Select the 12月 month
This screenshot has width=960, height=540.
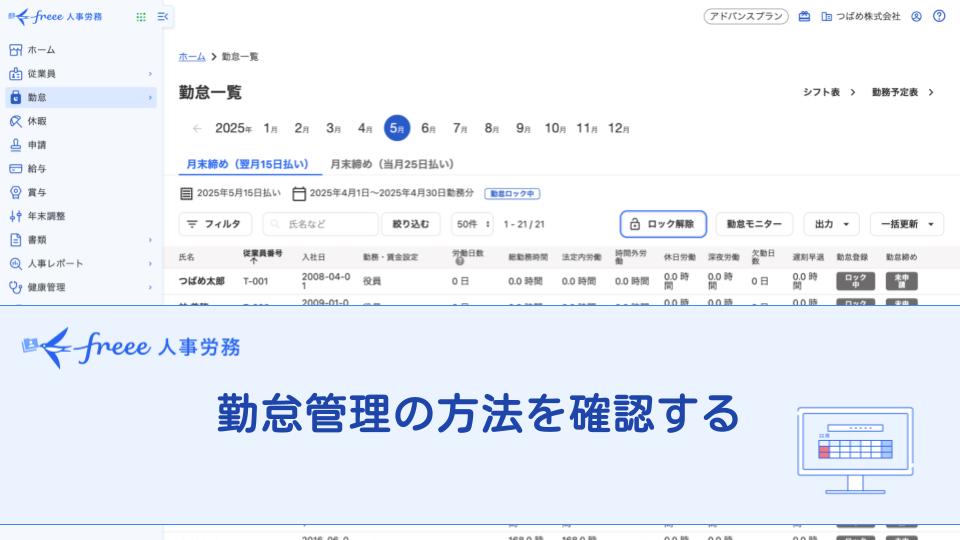click(x=618, y=129)
